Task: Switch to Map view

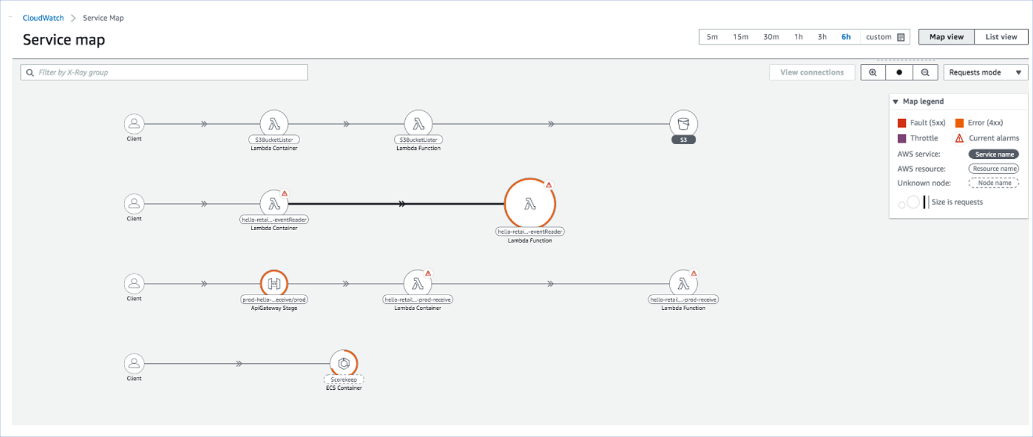Action: coord(946,37)
